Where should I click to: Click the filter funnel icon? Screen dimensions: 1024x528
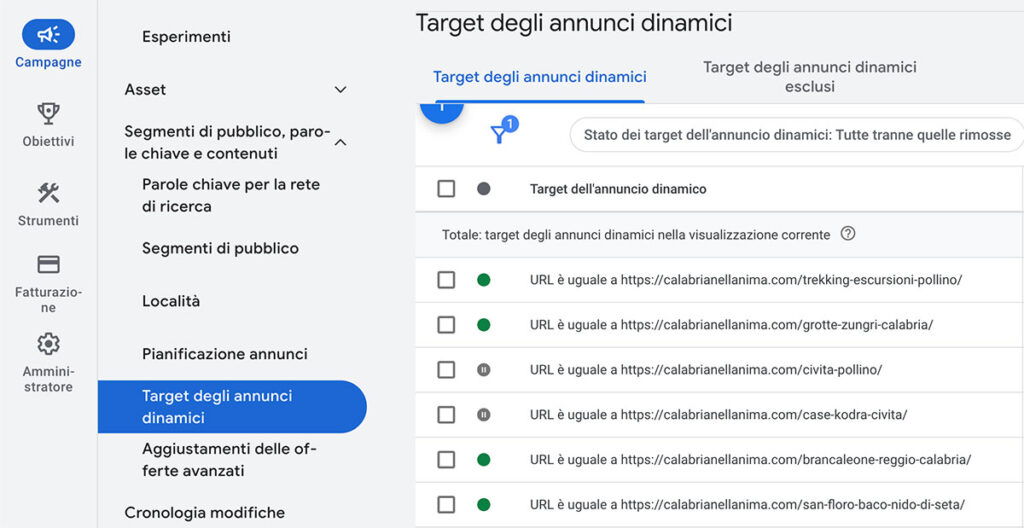click(499, 134)
